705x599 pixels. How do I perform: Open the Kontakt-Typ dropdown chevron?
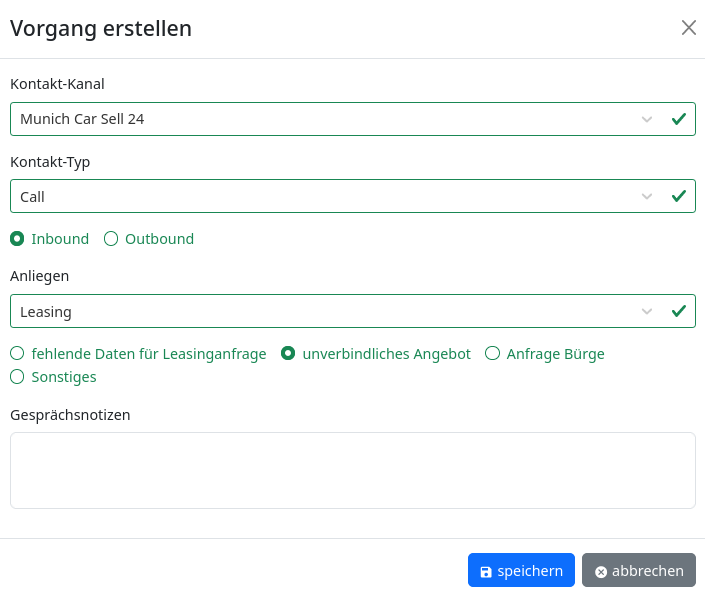(x=647, y=197)
